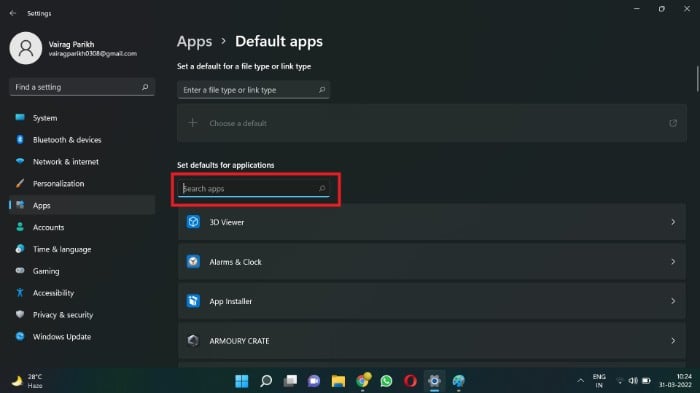Open Time & language settings
Screen dimensions: 700x393
pos(82,249)
